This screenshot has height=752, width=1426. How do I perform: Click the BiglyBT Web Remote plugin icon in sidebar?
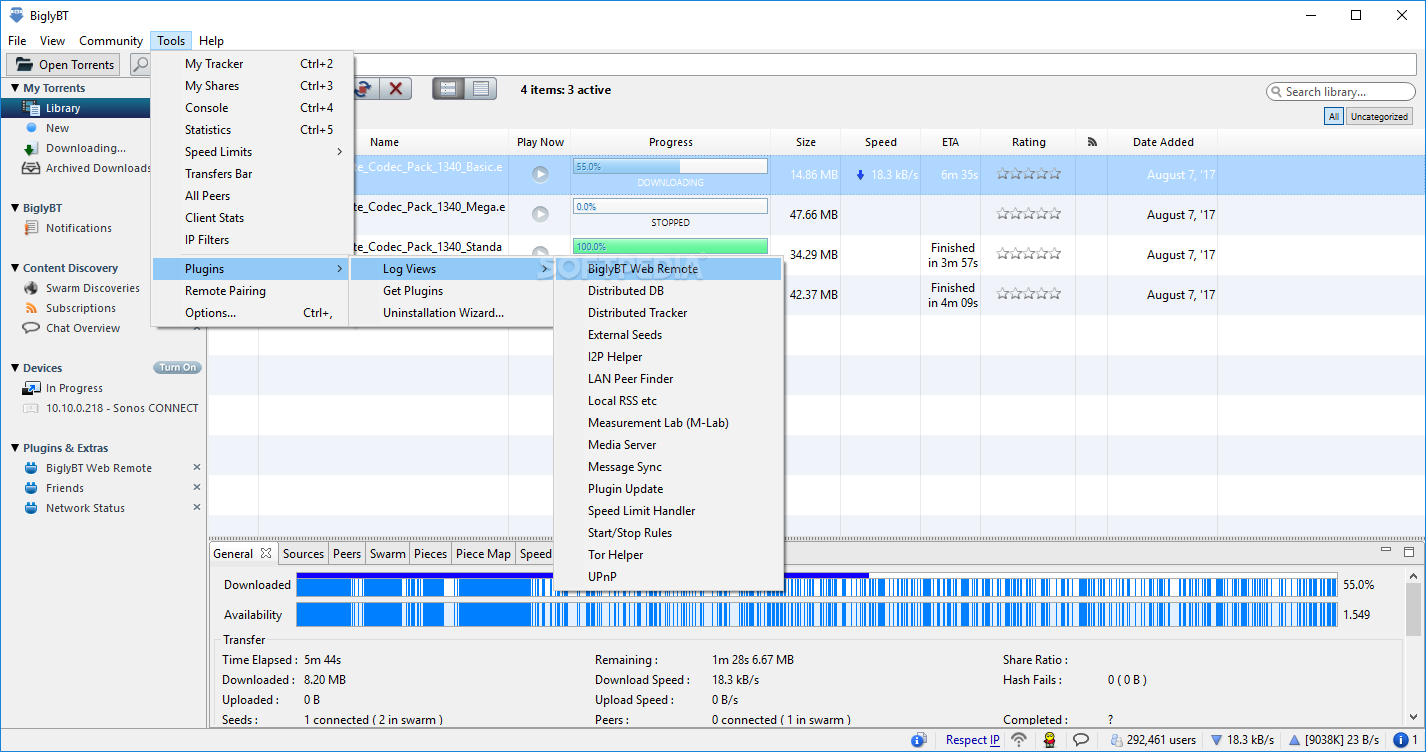32,468
